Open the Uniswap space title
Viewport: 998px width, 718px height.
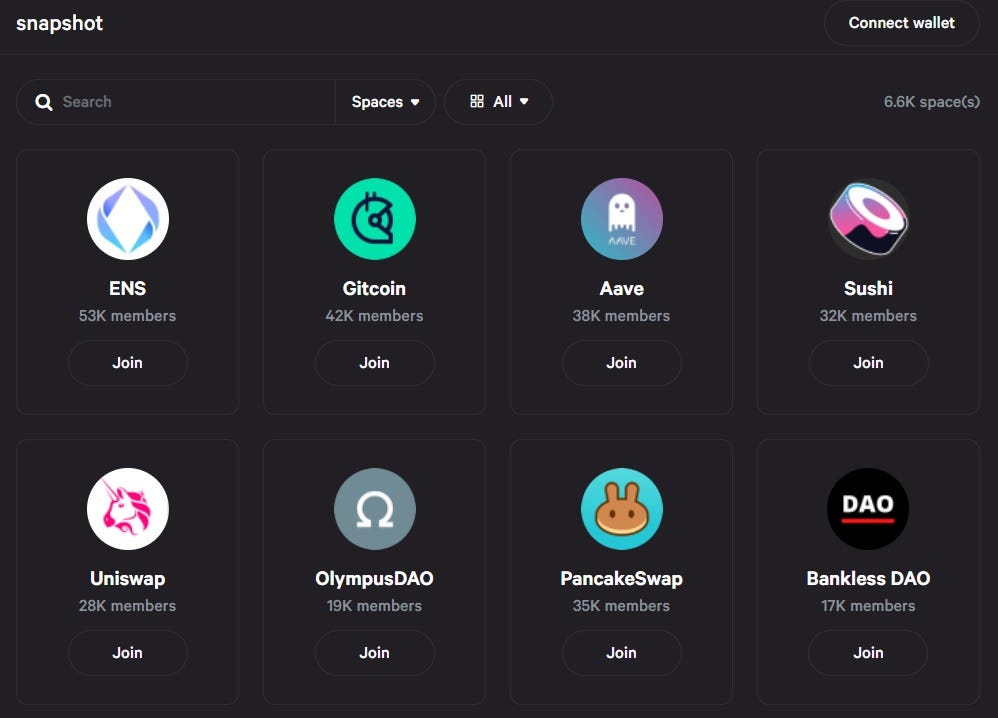click(128, 579)
